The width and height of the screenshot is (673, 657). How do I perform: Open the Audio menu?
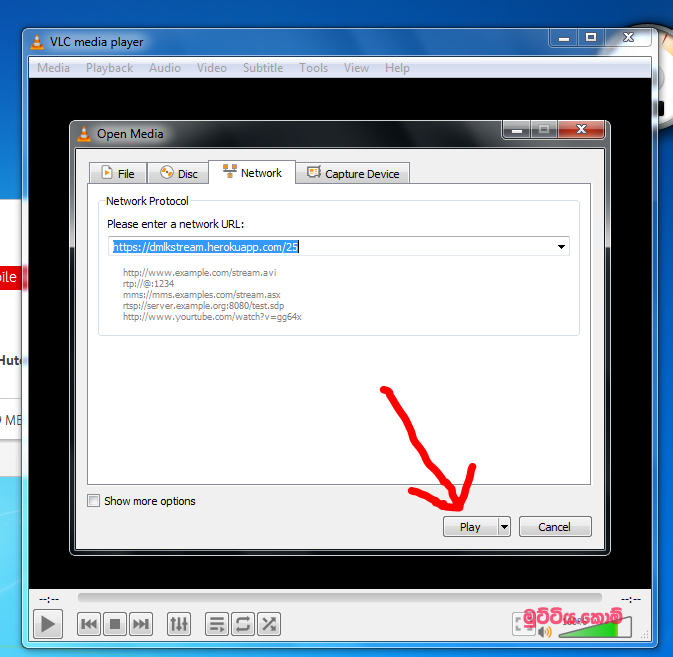[165, 68]
